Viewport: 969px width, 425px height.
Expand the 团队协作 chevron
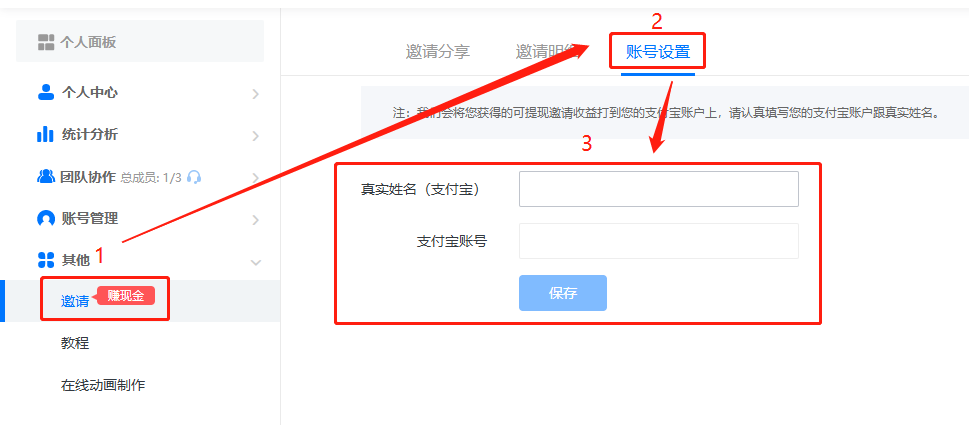(x=256, y=178)
